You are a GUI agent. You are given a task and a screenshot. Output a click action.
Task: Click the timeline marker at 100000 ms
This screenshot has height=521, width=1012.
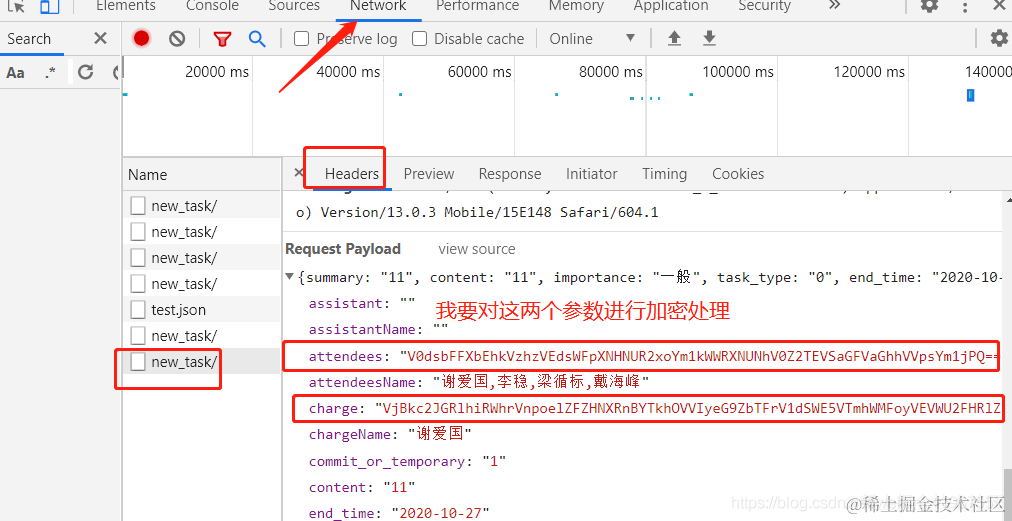[738, 72]
